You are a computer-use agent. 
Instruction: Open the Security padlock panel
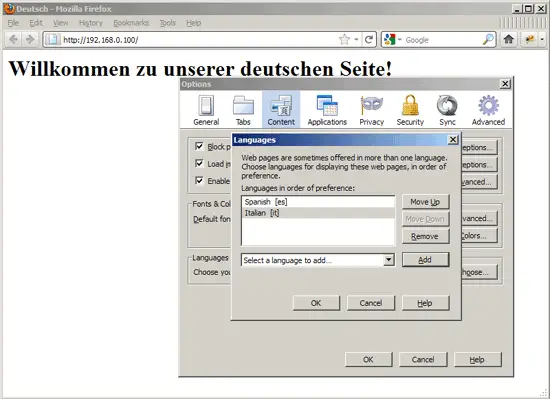[410, 110]
